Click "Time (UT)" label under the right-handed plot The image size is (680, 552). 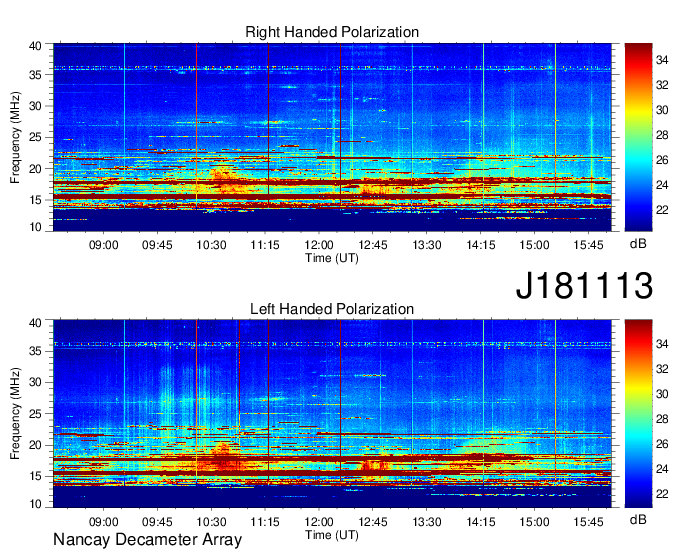pos(332,258)
